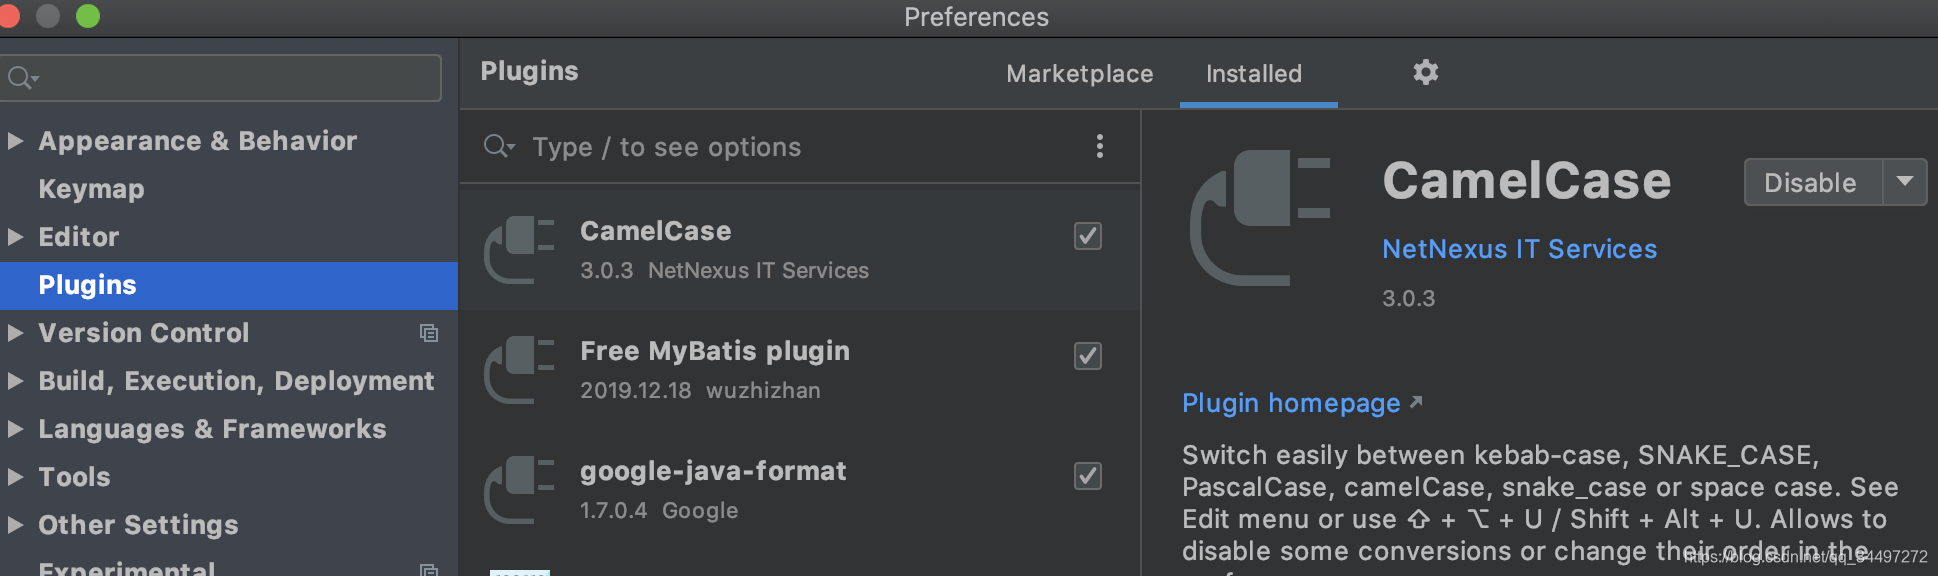
Task: Open the dropdown arrow next to Disable
Action: tap(1905, 182)
